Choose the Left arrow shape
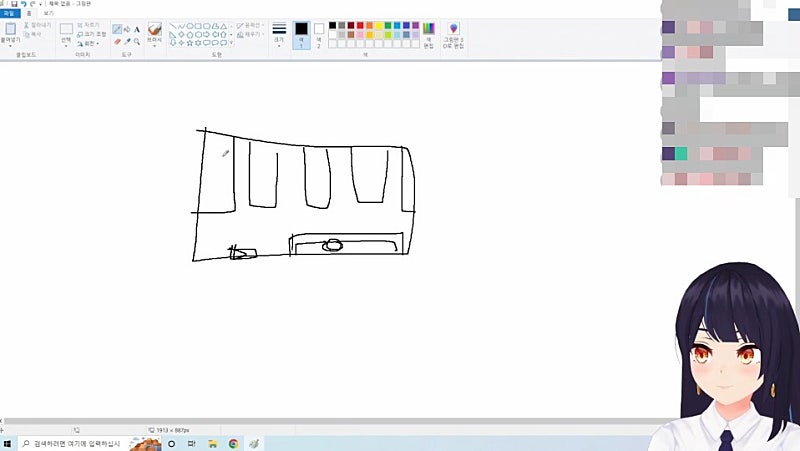Screen dimensions: 800x451 (215, 34)
